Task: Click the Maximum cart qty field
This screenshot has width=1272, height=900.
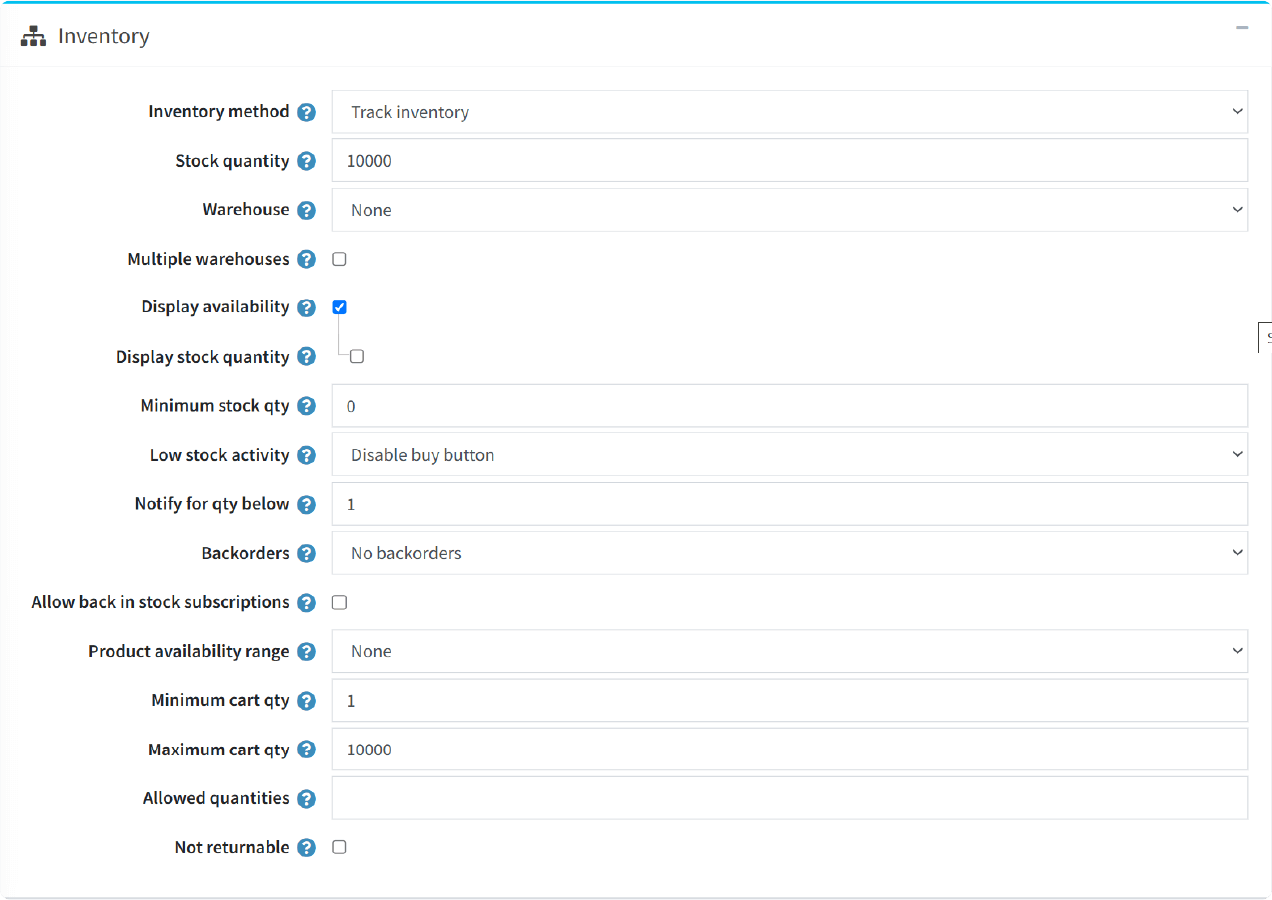Action: click(x=789, y=749)
